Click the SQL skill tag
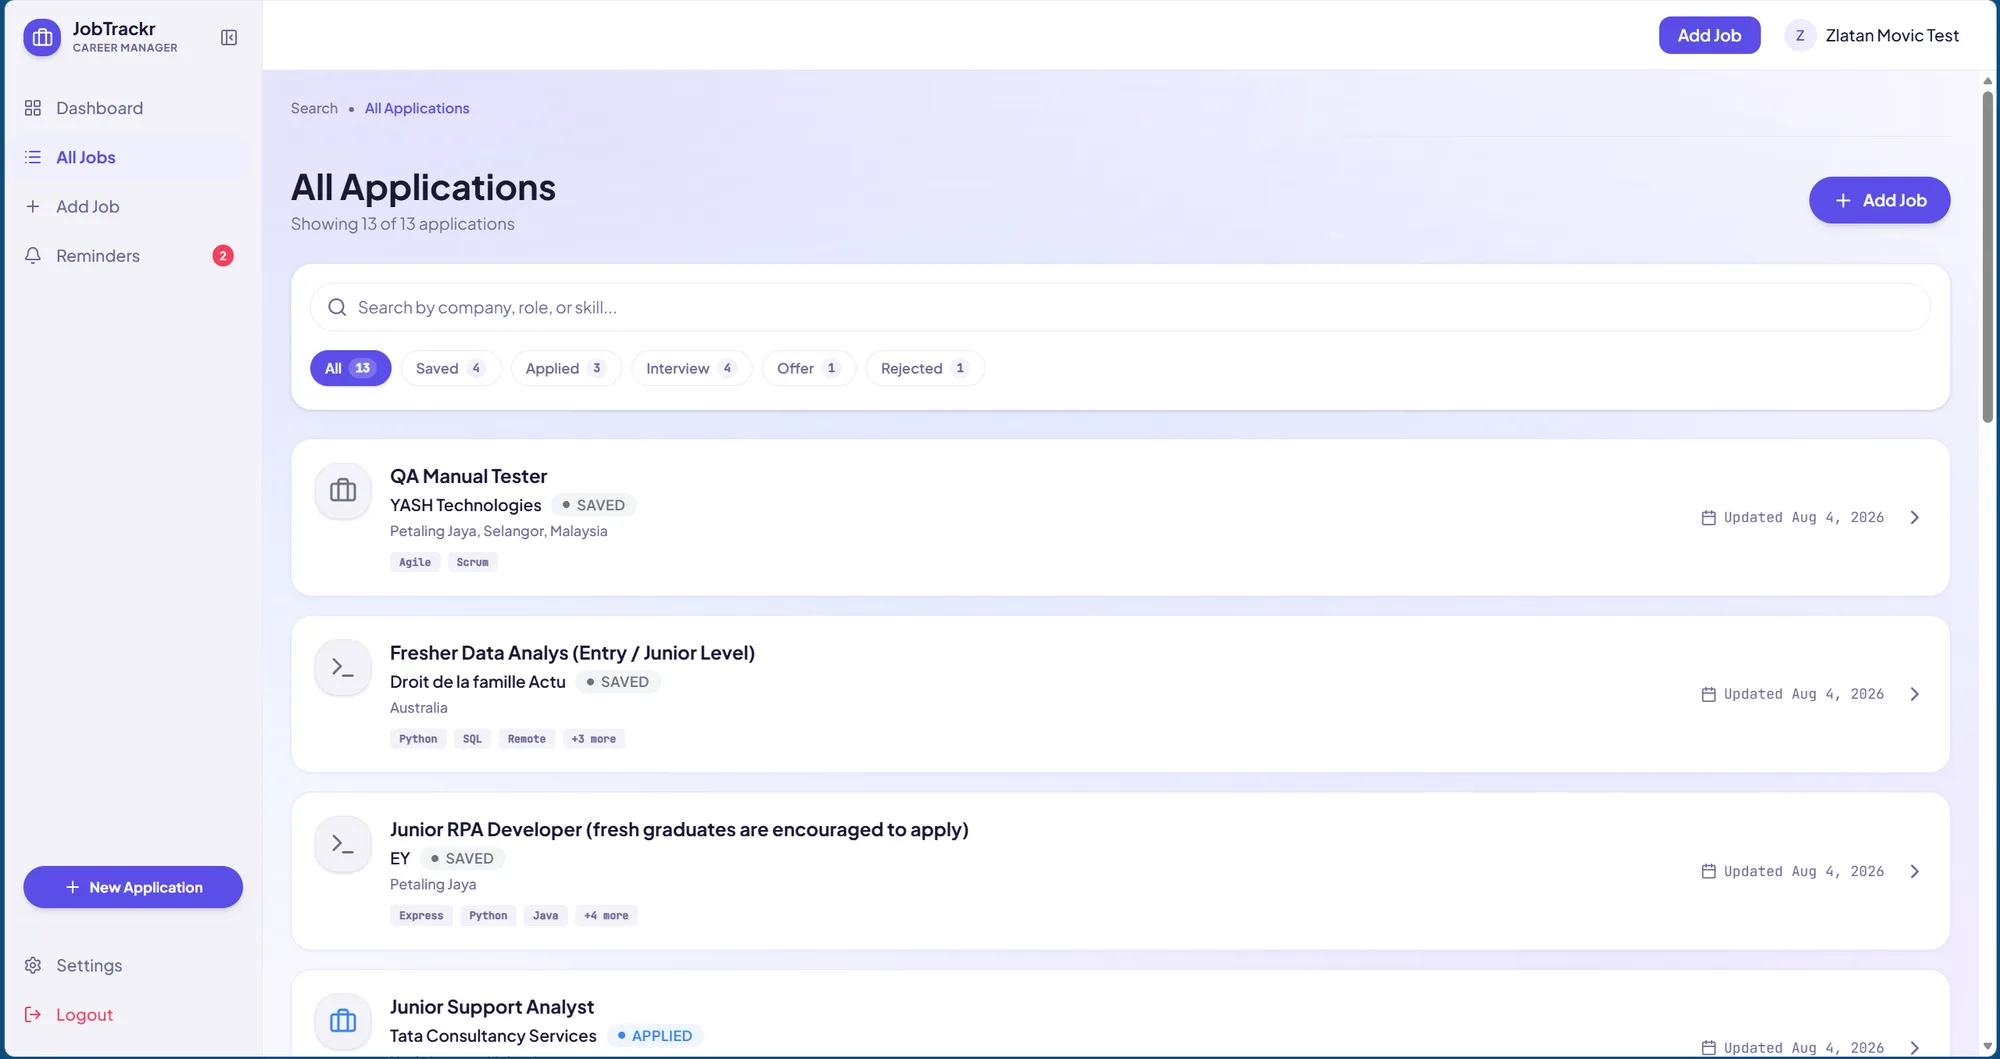The image size is (2000, 1059). [x=472, y=739]
